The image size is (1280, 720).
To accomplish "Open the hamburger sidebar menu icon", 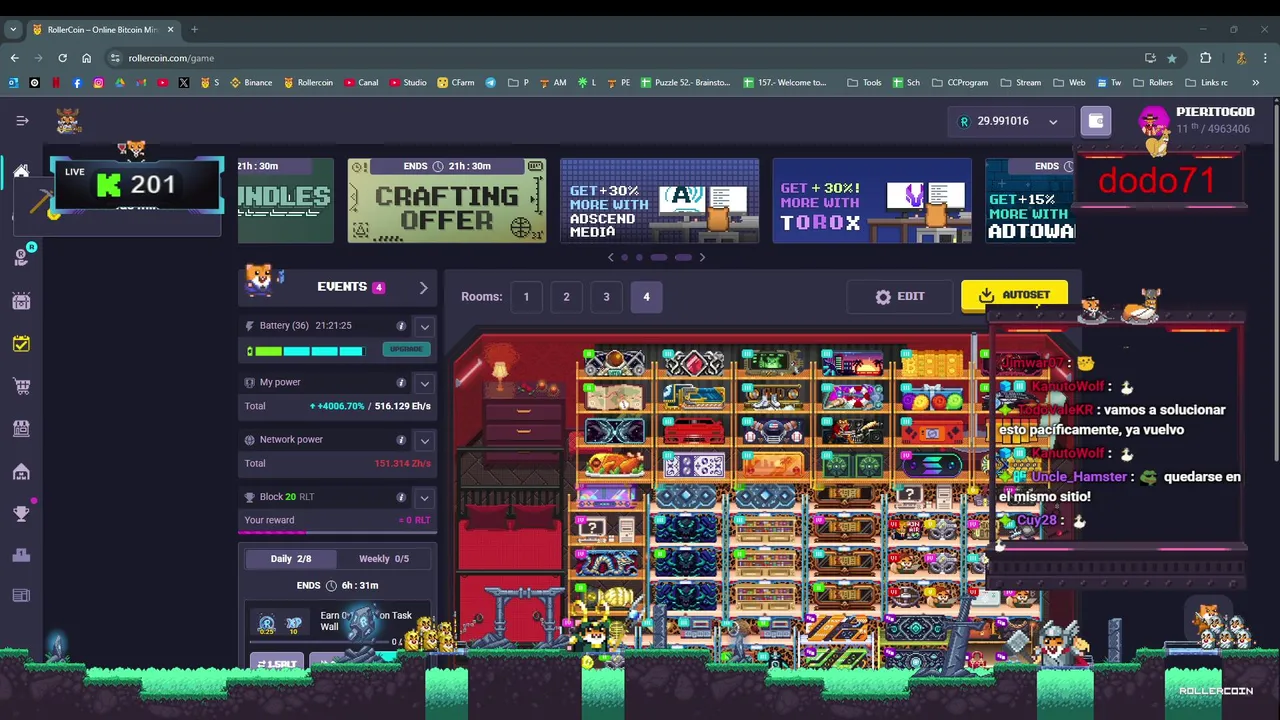I will pos(22,121).
